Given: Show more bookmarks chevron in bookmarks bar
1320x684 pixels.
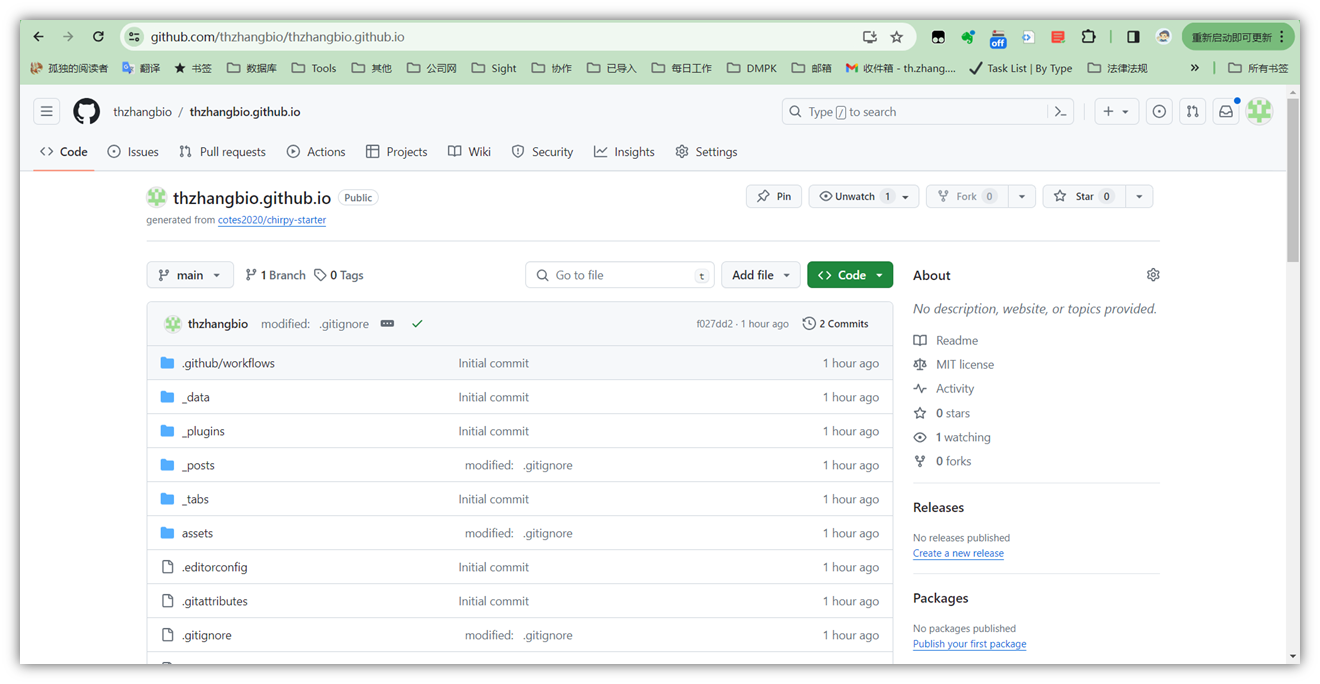Looking at the screenshot, I should coord(1194,68).
